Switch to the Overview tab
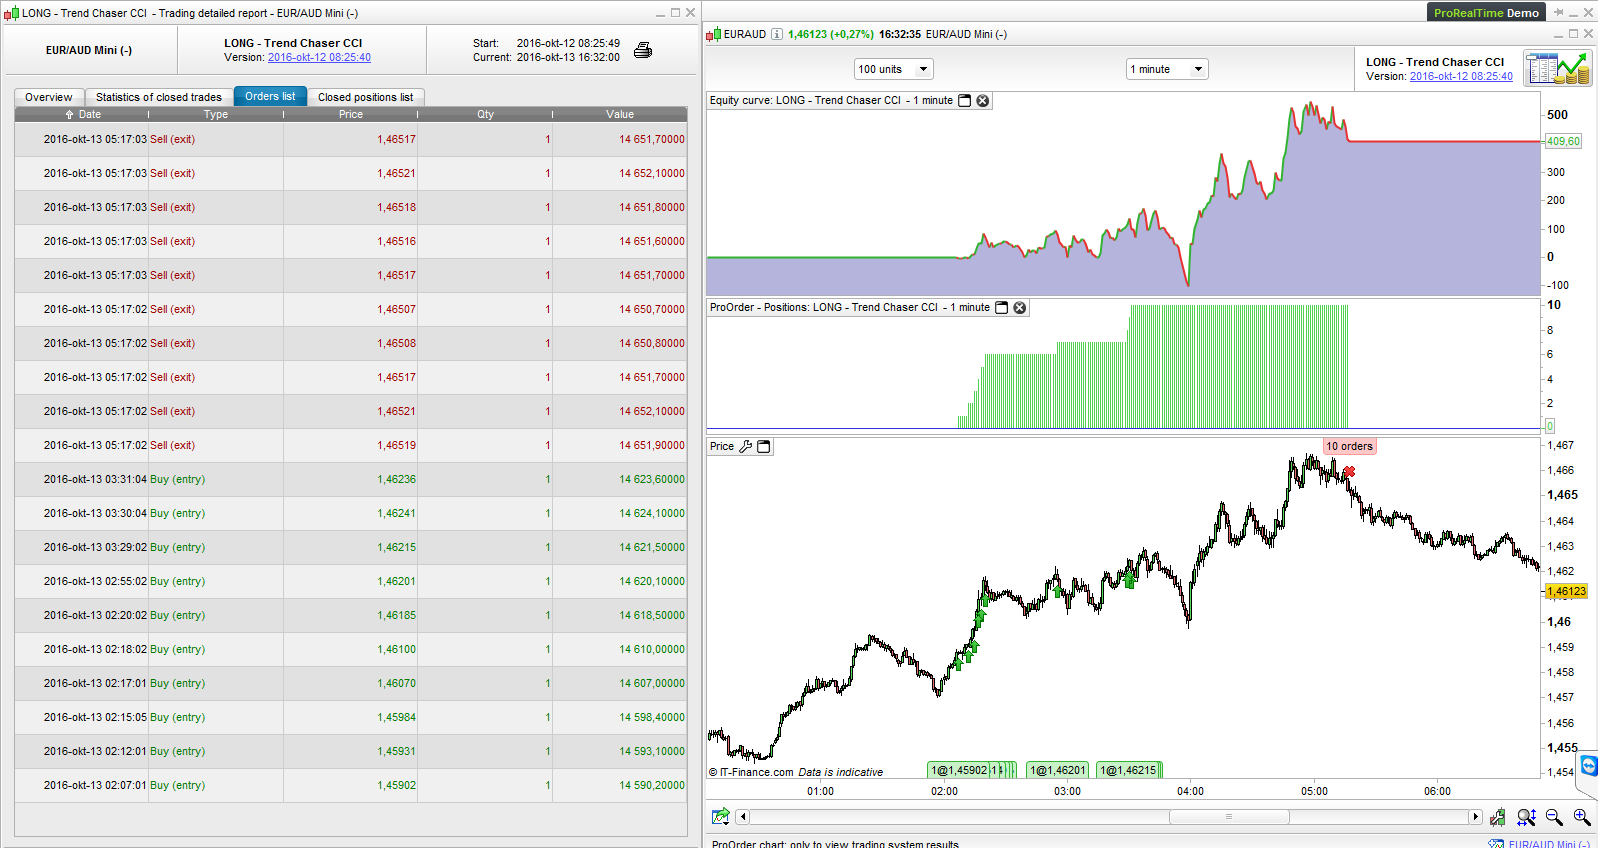 tap(49, 97)
